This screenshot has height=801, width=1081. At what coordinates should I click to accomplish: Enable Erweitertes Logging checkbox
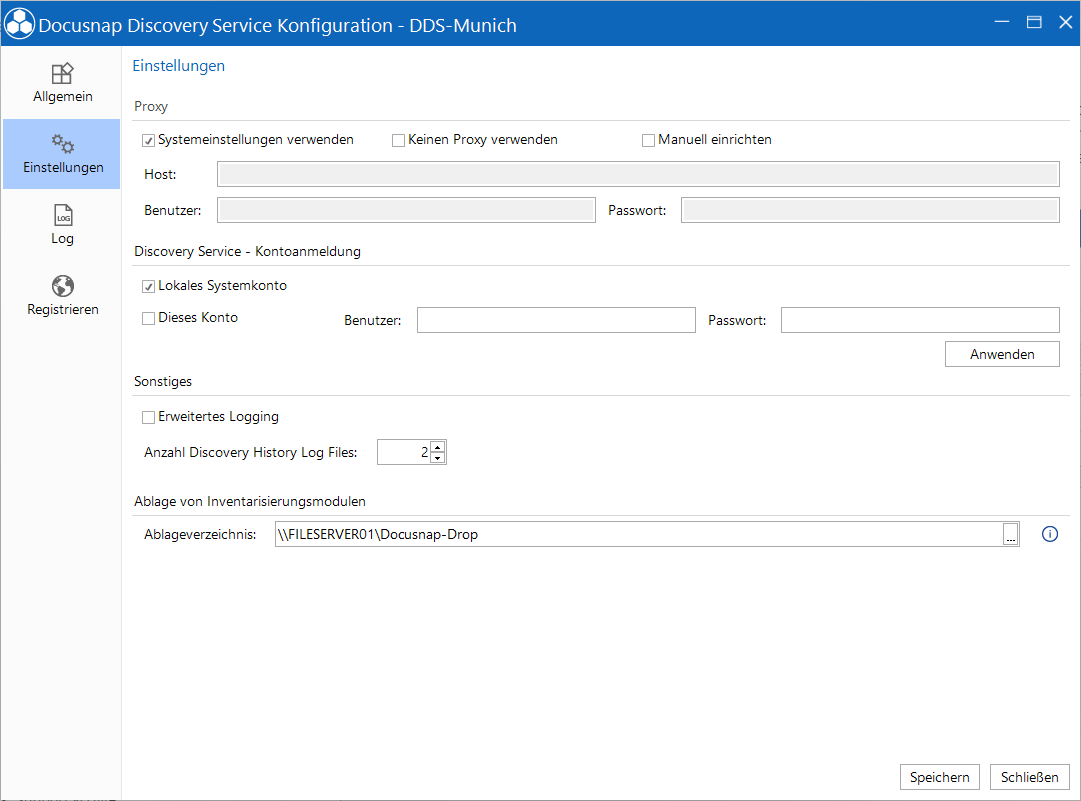148,418
